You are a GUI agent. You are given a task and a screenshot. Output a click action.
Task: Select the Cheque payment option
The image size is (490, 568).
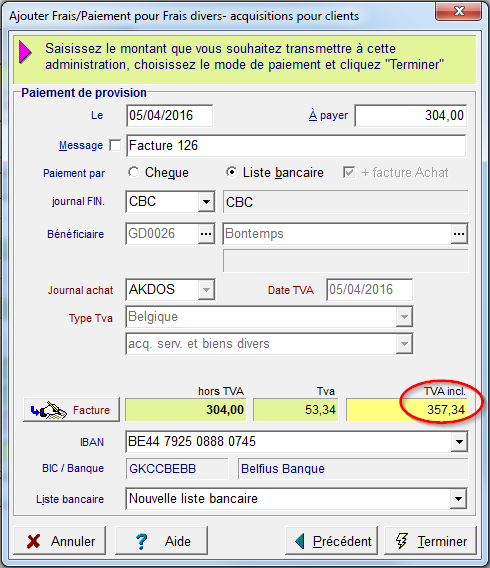click(x=134, y=172)
